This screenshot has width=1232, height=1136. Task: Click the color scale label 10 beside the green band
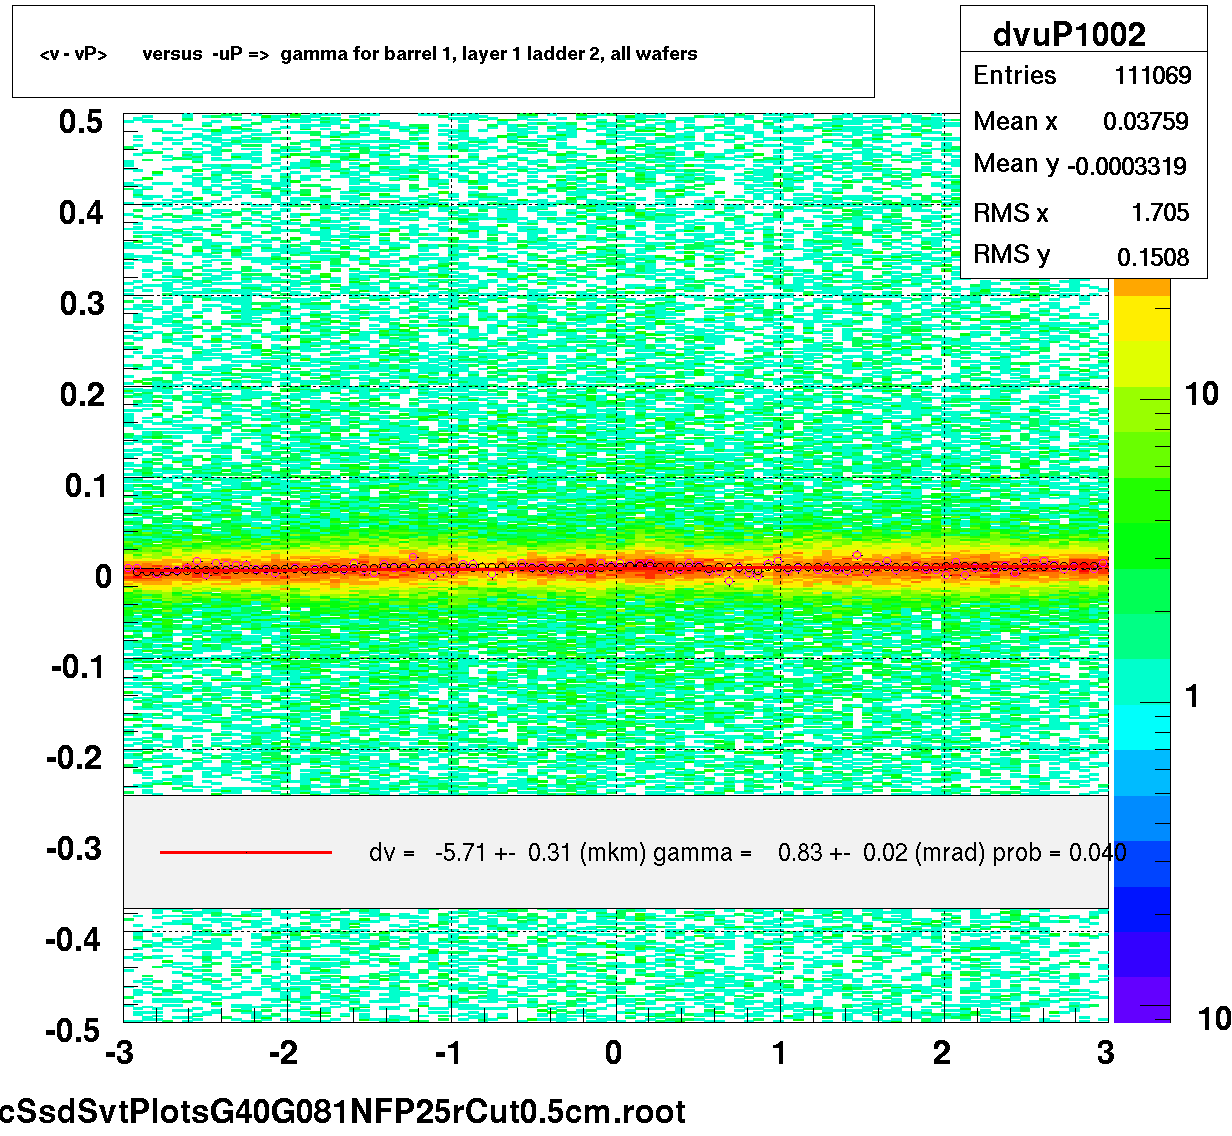1201,394
